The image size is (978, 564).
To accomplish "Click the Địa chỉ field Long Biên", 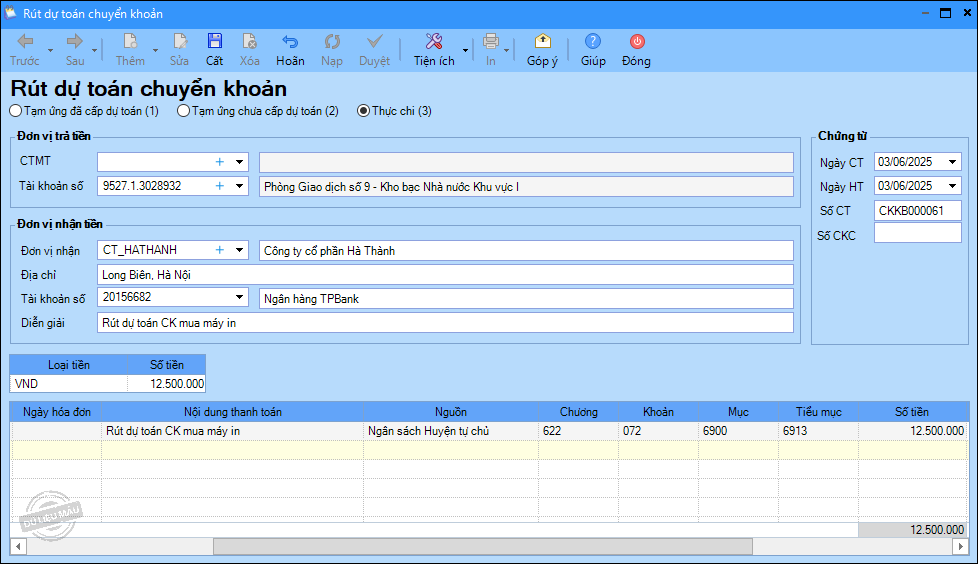I will [445, 275].
